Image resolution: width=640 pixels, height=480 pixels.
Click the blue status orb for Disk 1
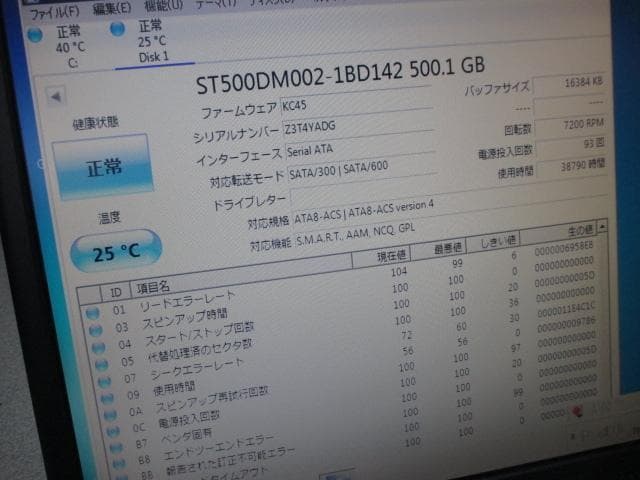[x=118, y=29]
